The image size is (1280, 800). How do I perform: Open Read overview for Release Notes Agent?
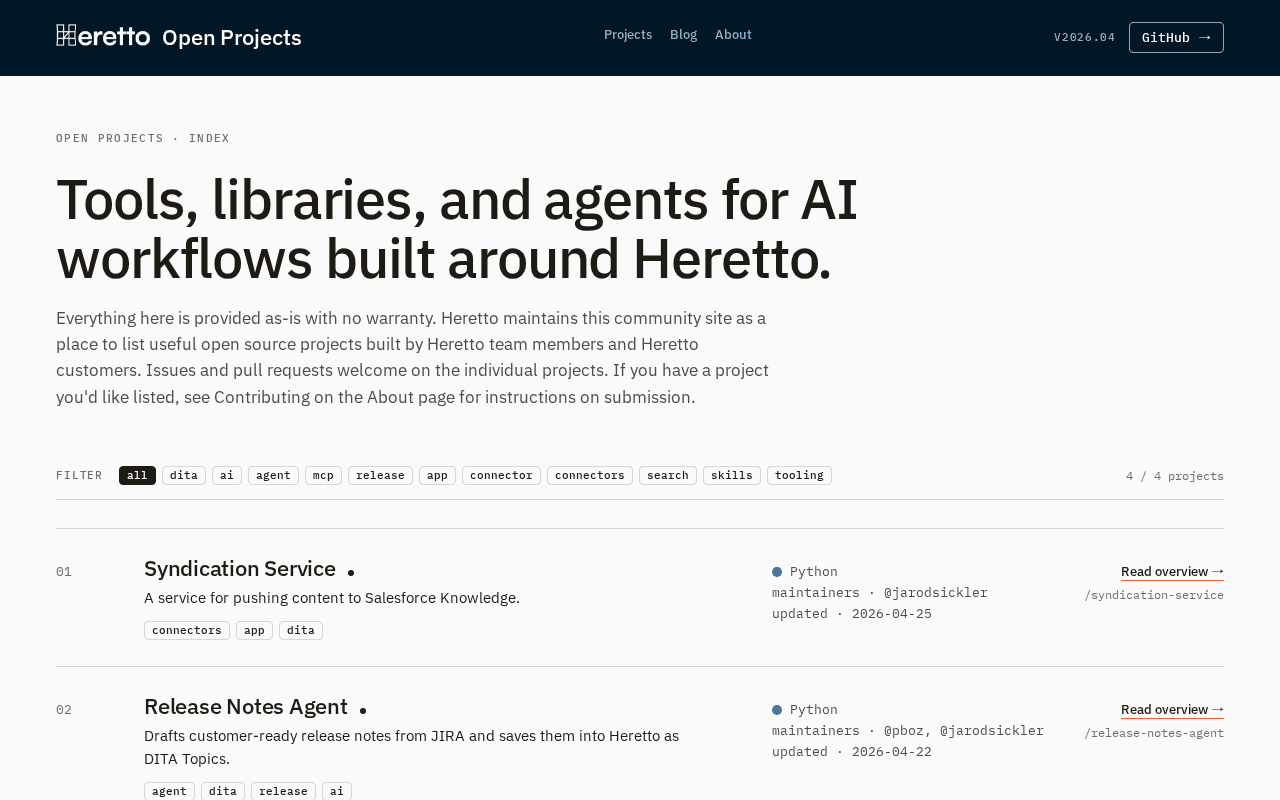coord(1172,709)
